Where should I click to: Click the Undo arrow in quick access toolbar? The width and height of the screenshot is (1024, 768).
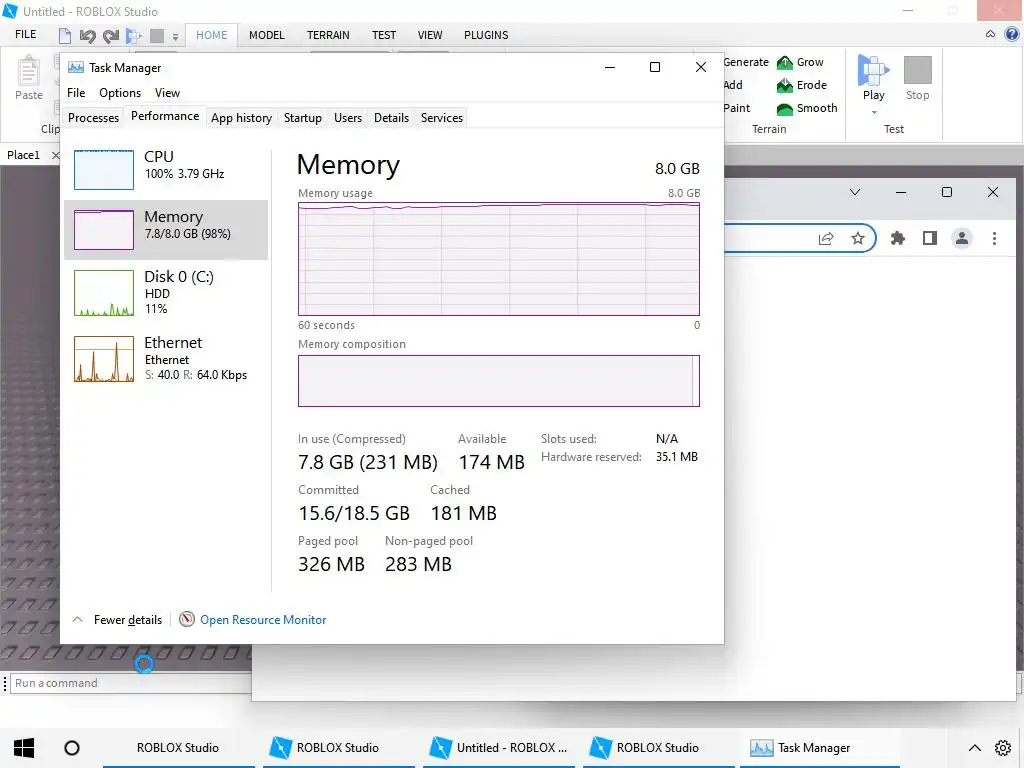[88, 36]
